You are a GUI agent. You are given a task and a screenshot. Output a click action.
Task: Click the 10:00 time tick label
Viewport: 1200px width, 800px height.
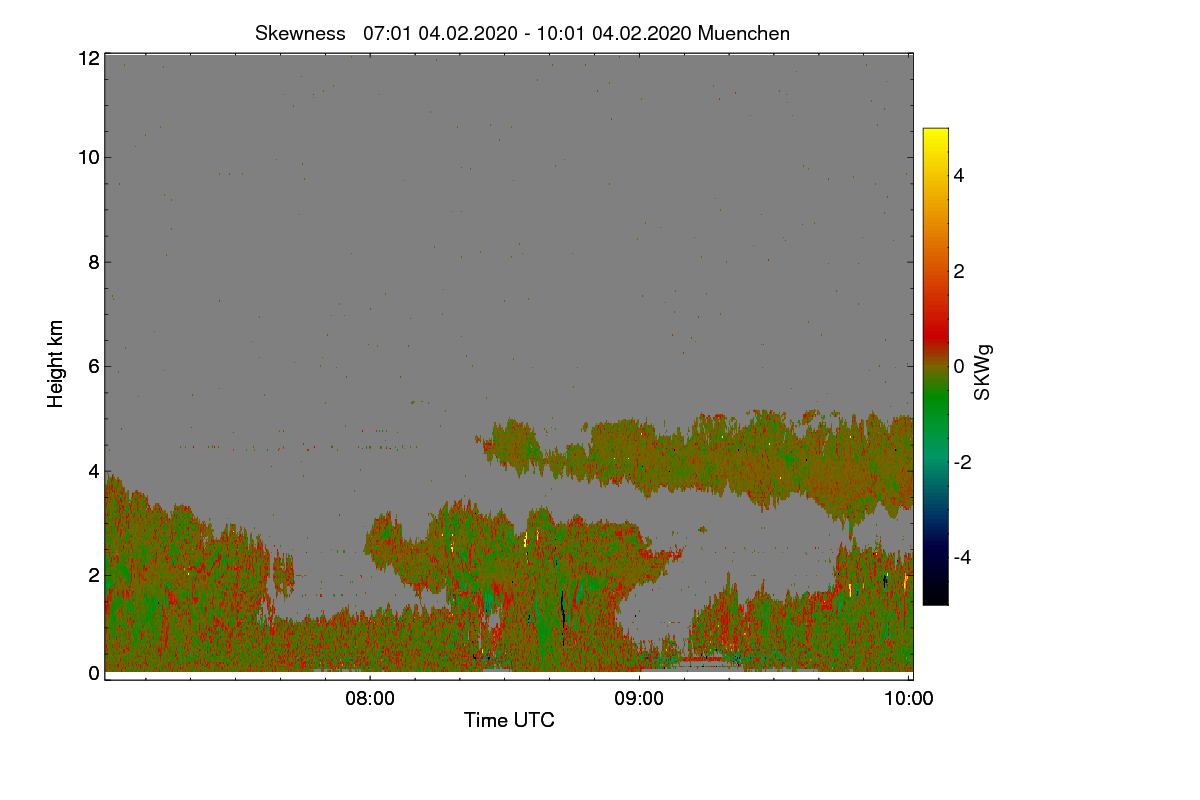(909, 699)
